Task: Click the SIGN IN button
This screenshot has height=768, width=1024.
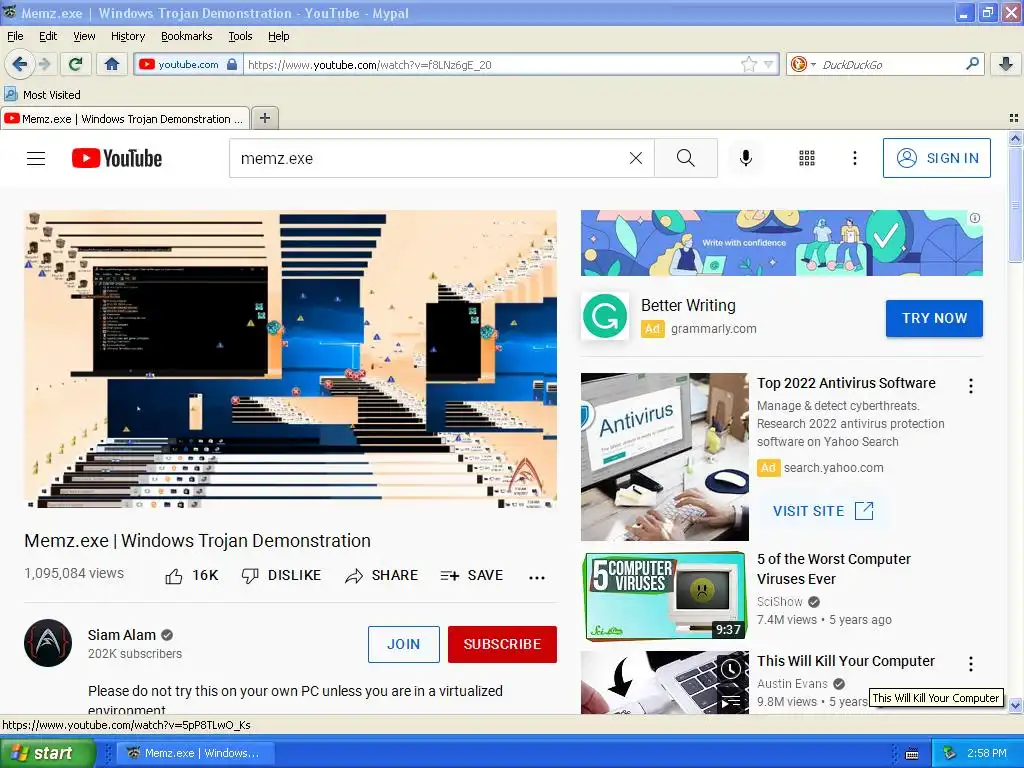Action: [x=936, y=158]
